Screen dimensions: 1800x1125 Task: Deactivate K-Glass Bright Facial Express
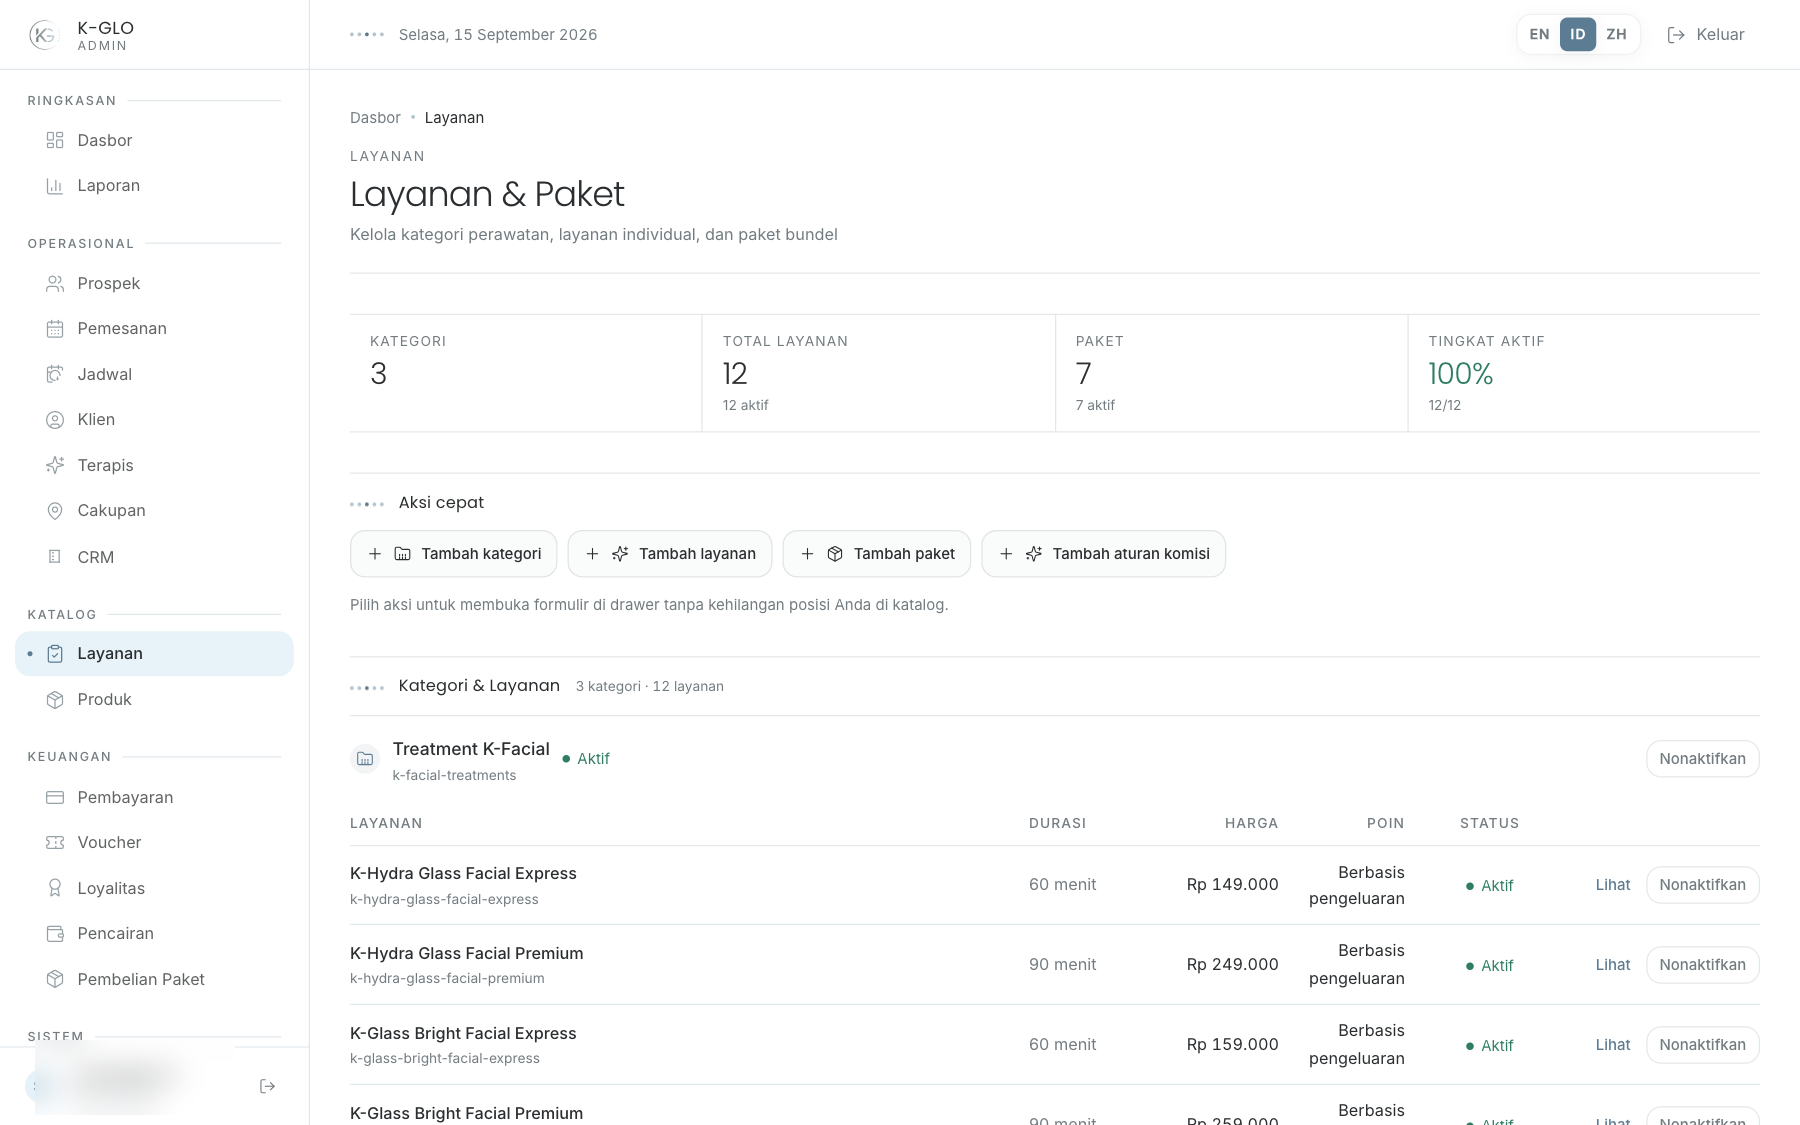click(x=1702, y=1045)
